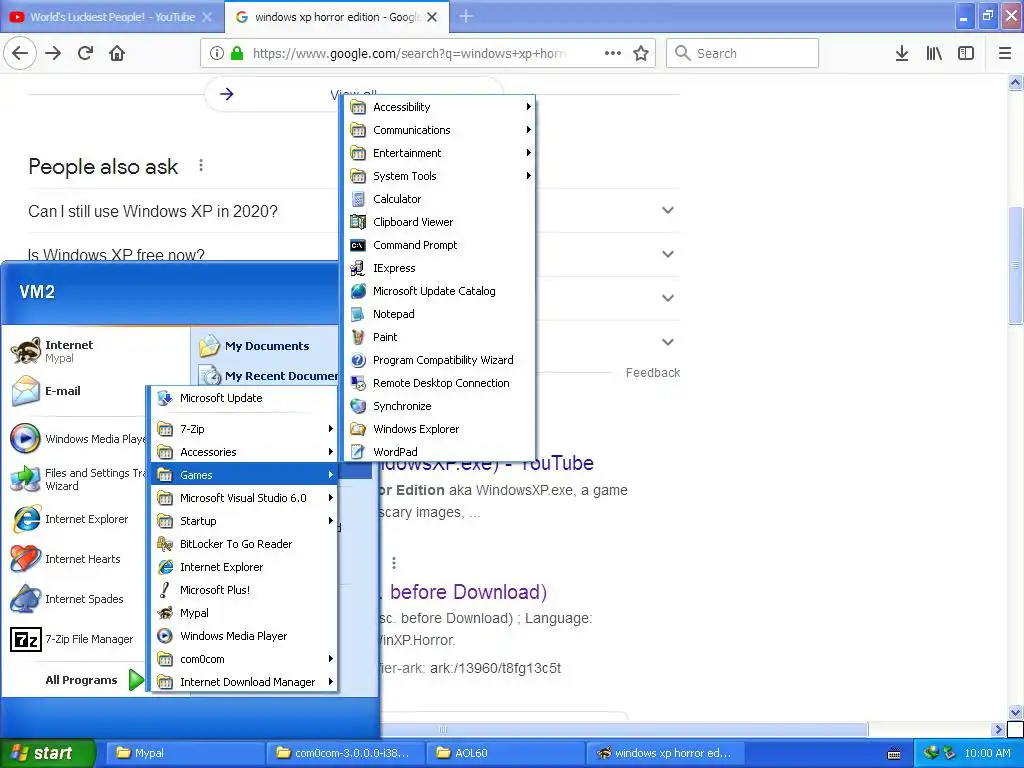The image size is (1024, 768).
Task: Open Command Prompt
Action: pos(439,245)
